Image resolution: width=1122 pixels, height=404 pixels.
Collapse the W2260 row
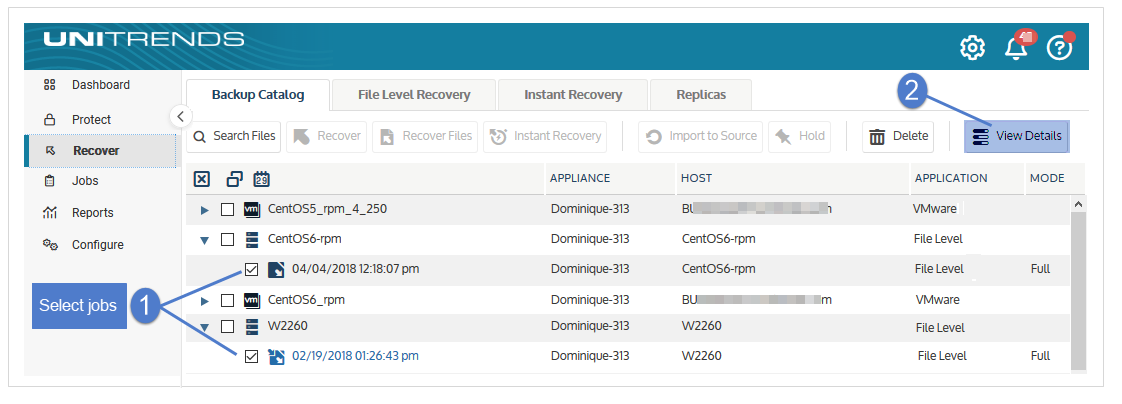point(205,327)
